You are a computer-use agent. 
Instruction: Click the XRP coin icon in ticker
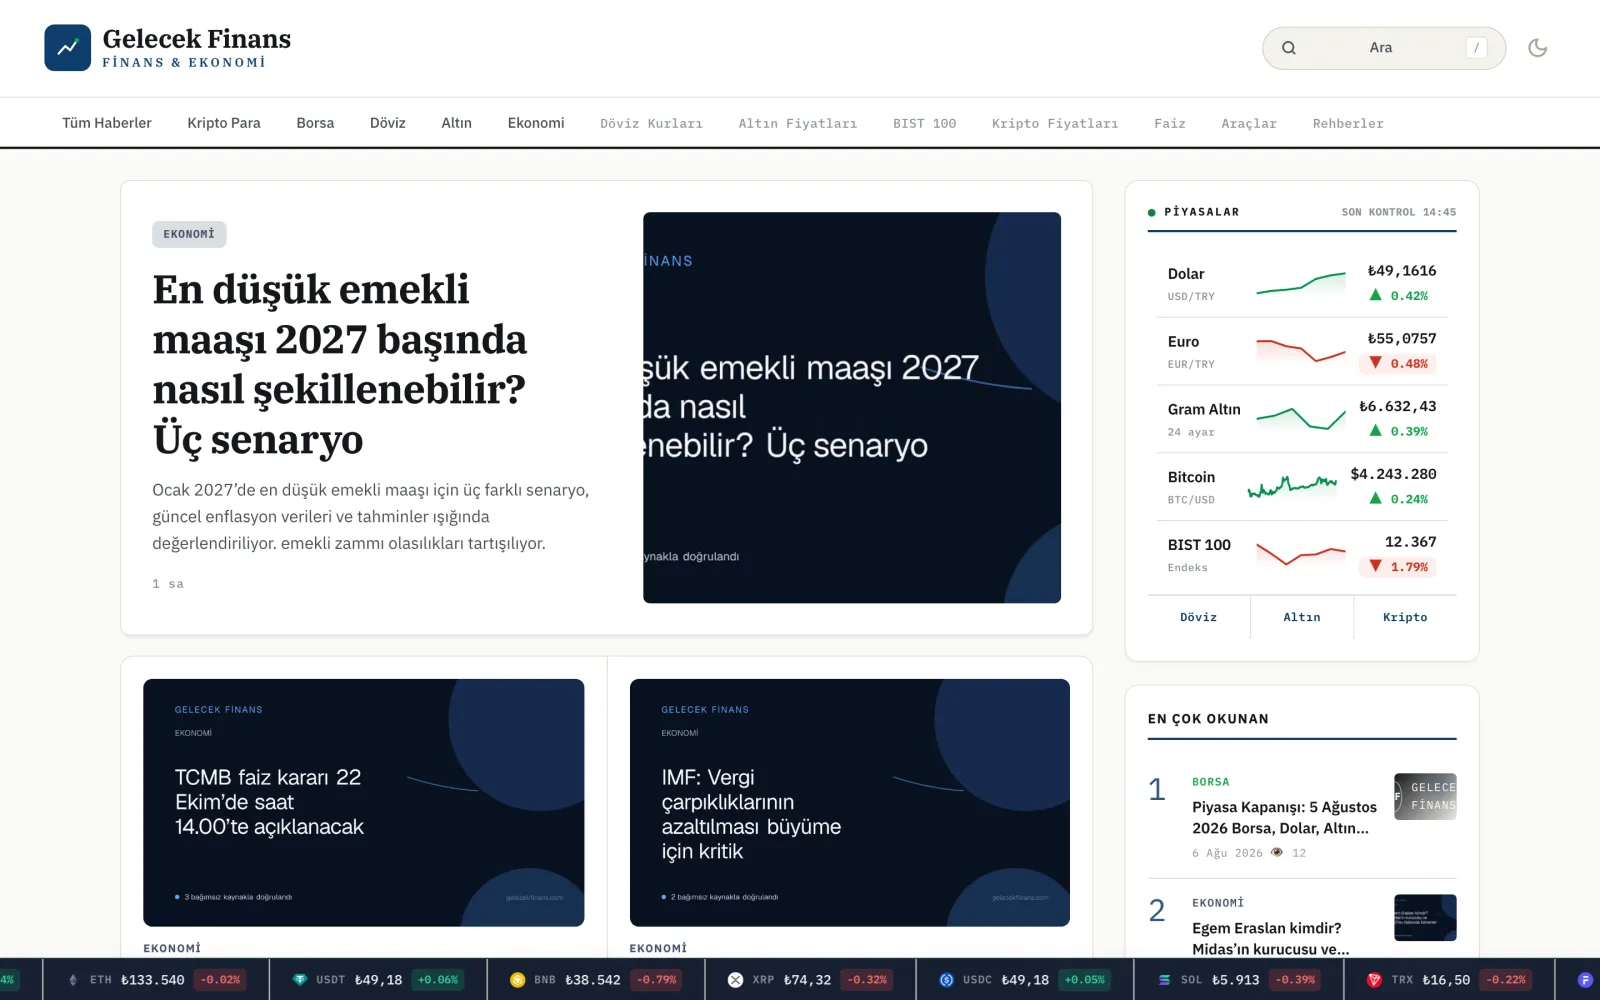click(735, 980)
